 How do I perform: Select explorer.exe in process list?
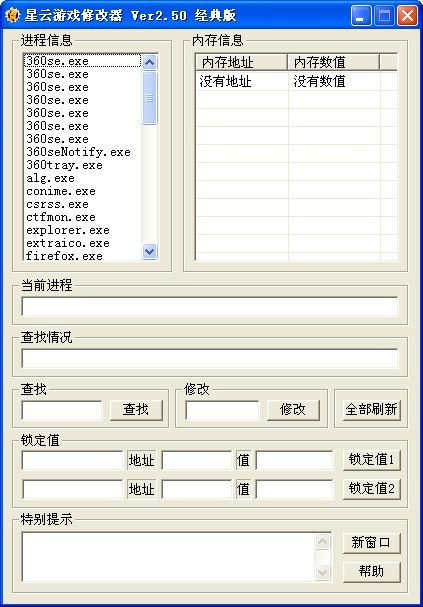pyautogui.click(x=68, y=230)
